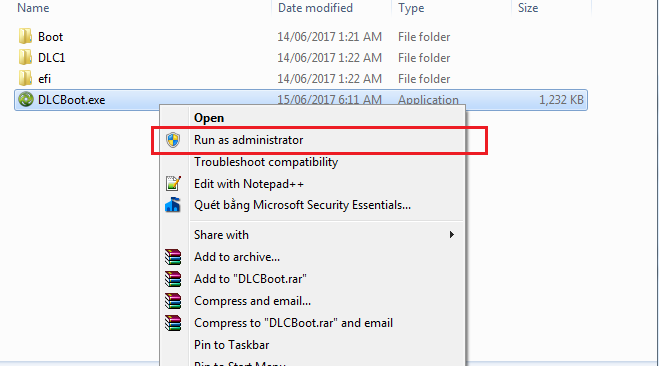Screen dimensions: 659x366
Task: Select Compress to "DLCBoot.rar" and email
Action: coord(293,323)
